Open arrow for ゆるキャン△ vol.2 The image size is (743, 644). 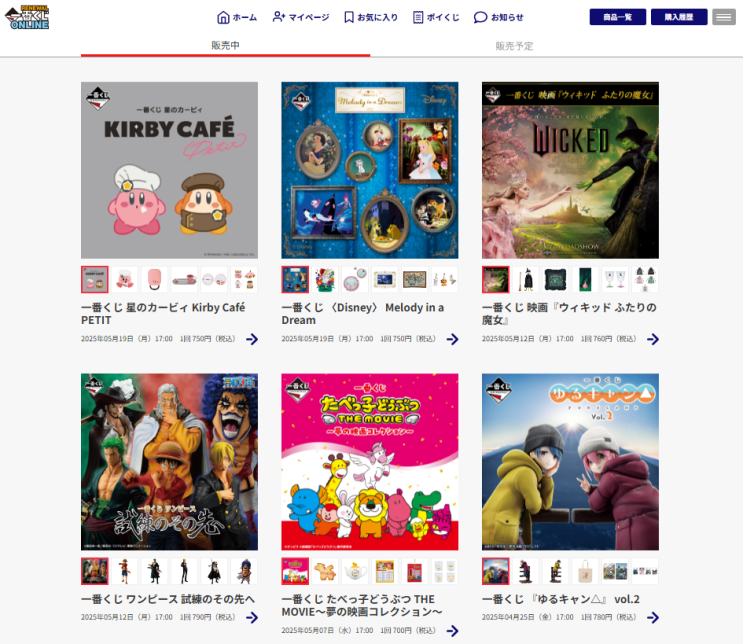(x=653, y=617)
